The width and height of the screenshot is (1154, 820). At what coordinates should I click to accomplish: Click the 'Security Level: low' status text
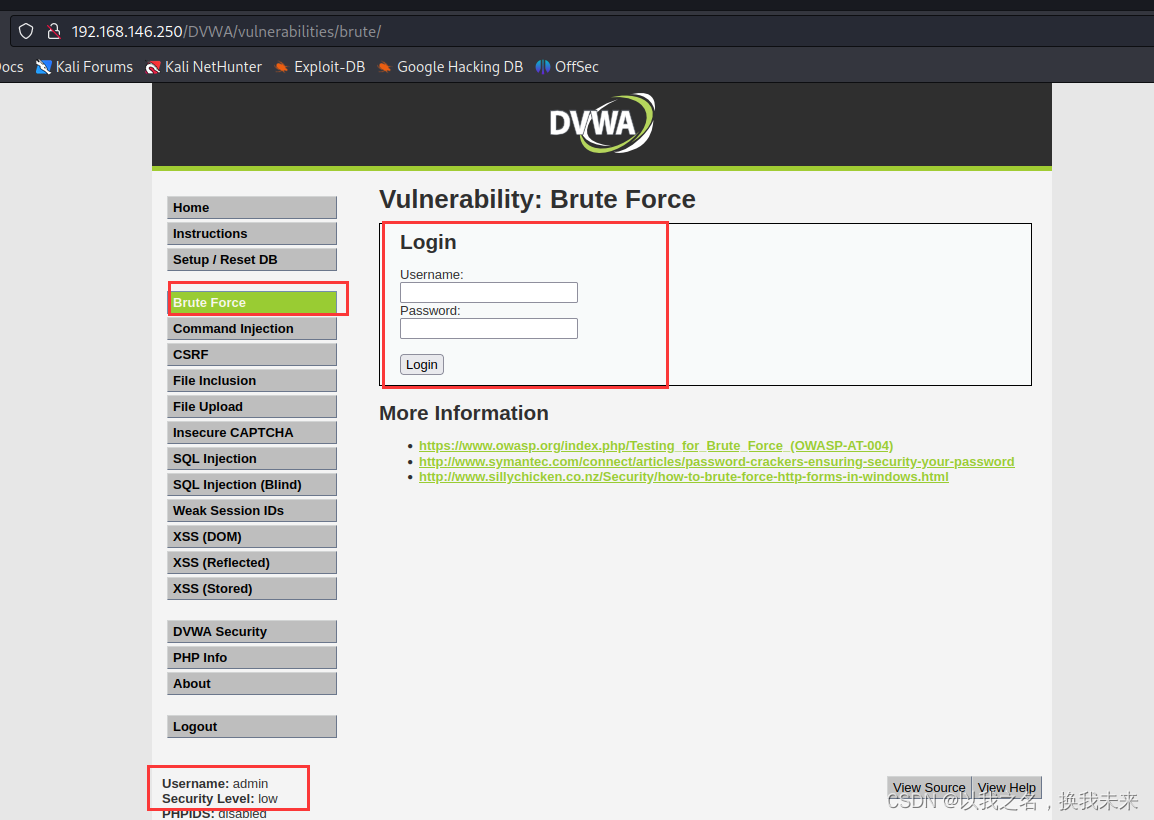pos(220,799)
